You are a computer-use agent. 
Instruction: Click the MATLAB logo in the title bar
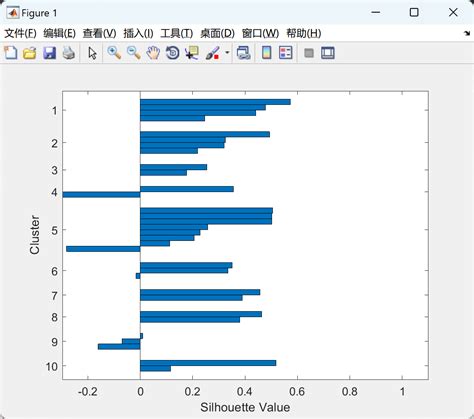point(13,13)
